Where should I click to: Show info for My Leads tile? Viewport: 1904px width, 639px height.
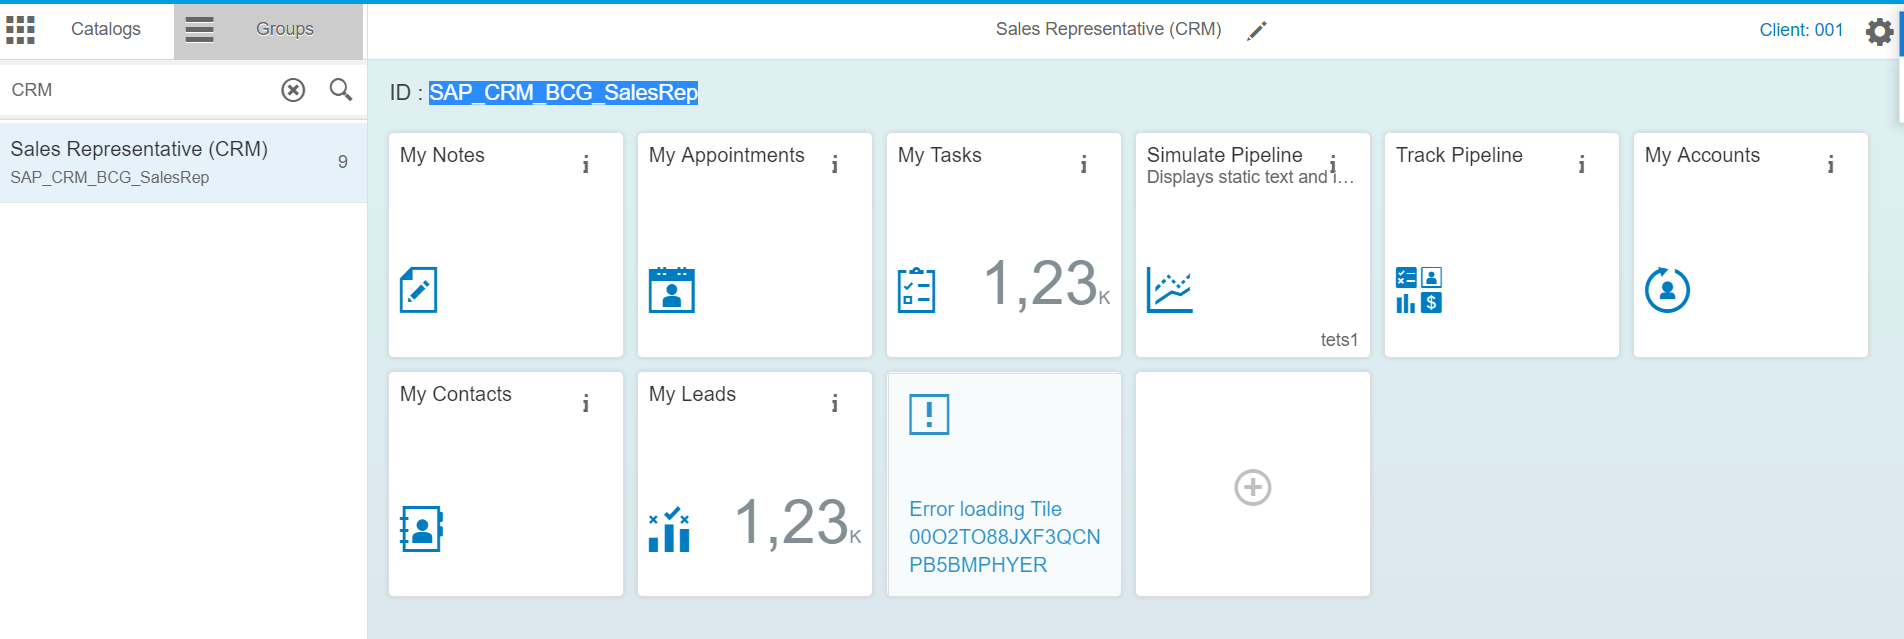tap(835, 403)
